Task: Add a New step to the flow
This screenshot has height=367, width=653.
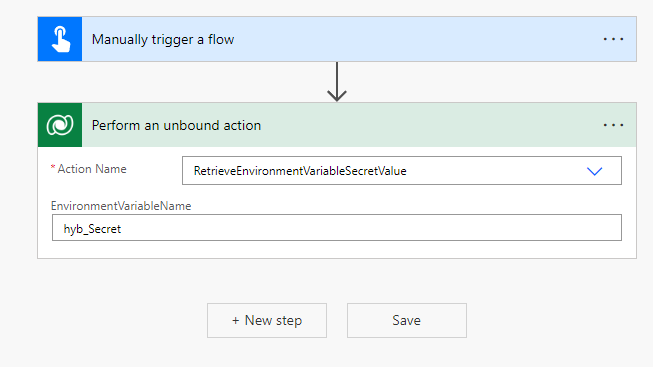Action: (x=267, y=320)
